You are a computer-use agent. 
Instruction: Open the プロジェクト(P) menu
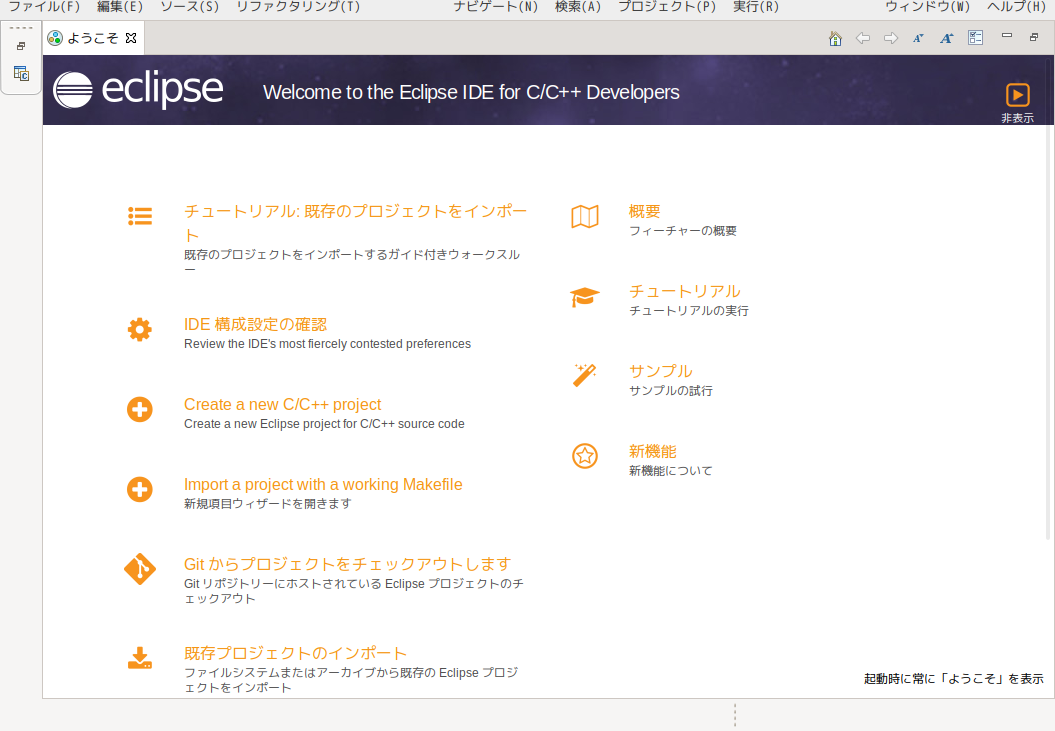[667, 7]
